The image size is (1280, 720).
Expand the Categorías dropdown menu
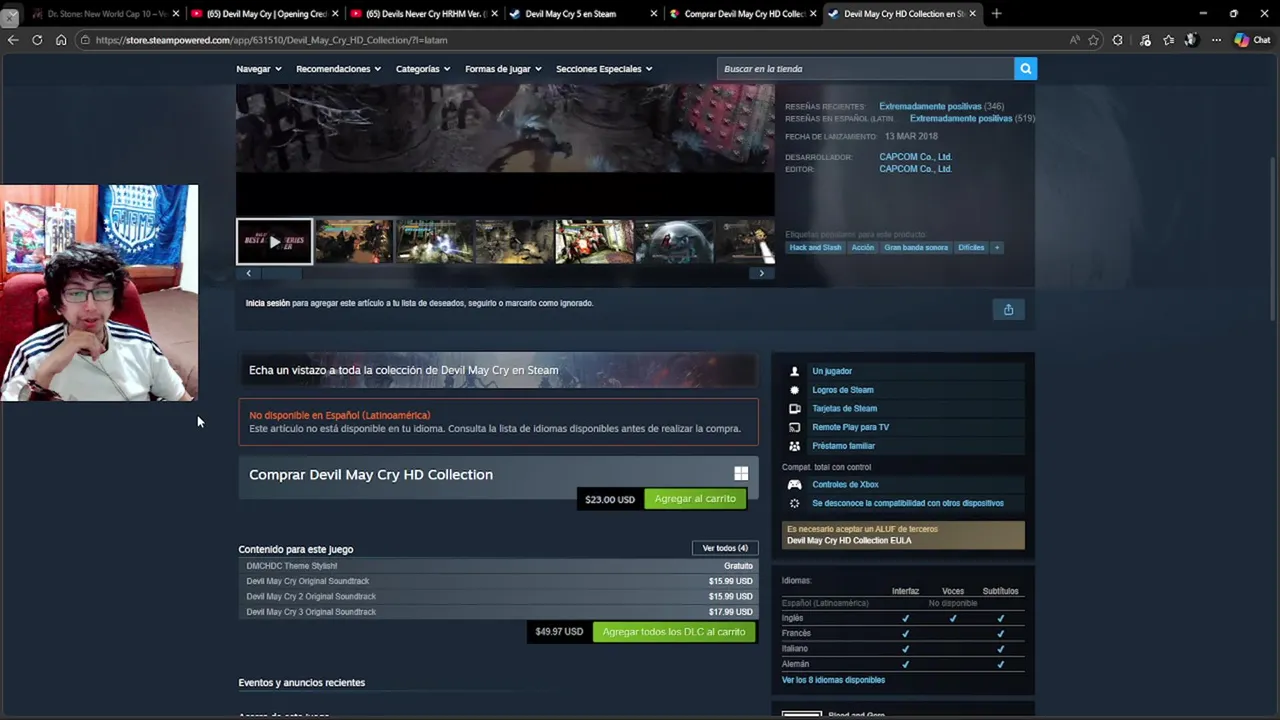tap(423, 69)
